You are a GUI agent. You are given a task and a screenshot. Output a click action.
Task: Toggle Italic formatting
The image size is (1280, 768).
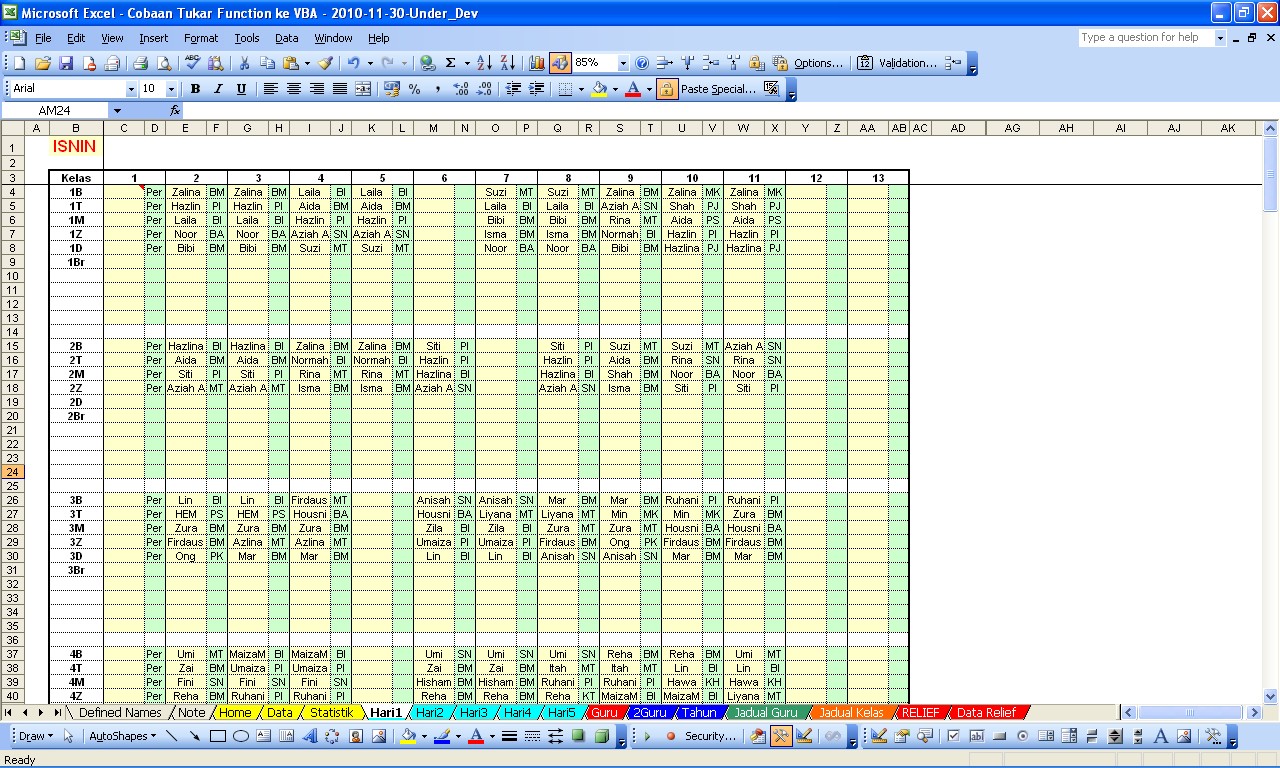(x=218, y=89)
